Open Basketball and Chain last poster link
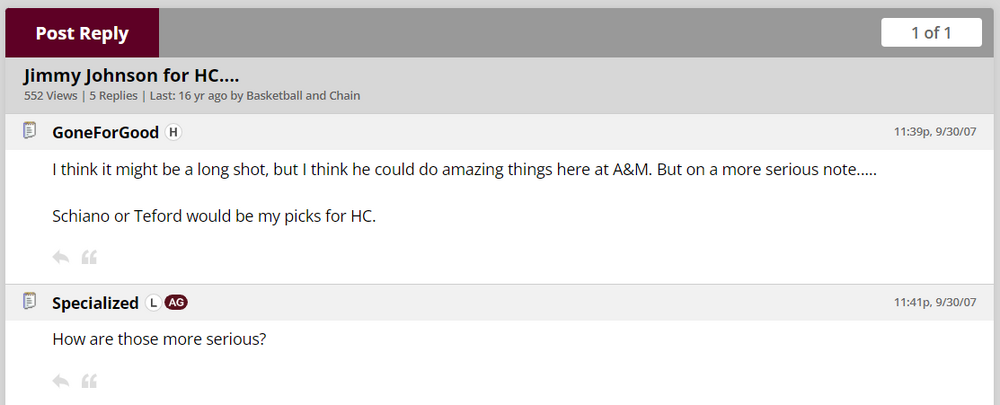1000x405 pixels. pos(304,96)
